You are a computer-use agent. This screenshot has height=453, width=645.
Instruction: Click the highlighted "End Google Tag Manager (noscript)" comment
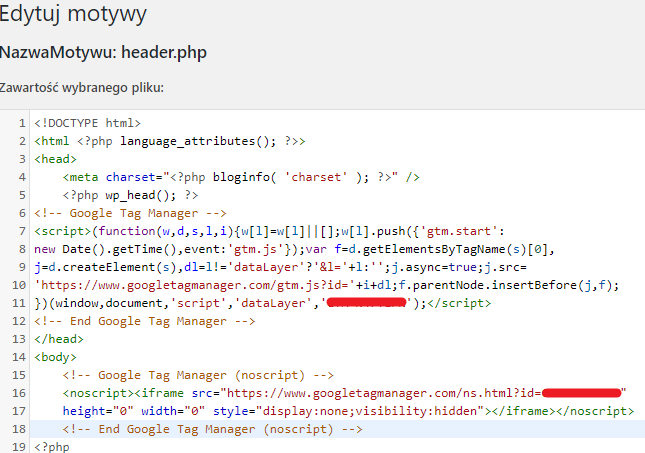click(210, 429)
